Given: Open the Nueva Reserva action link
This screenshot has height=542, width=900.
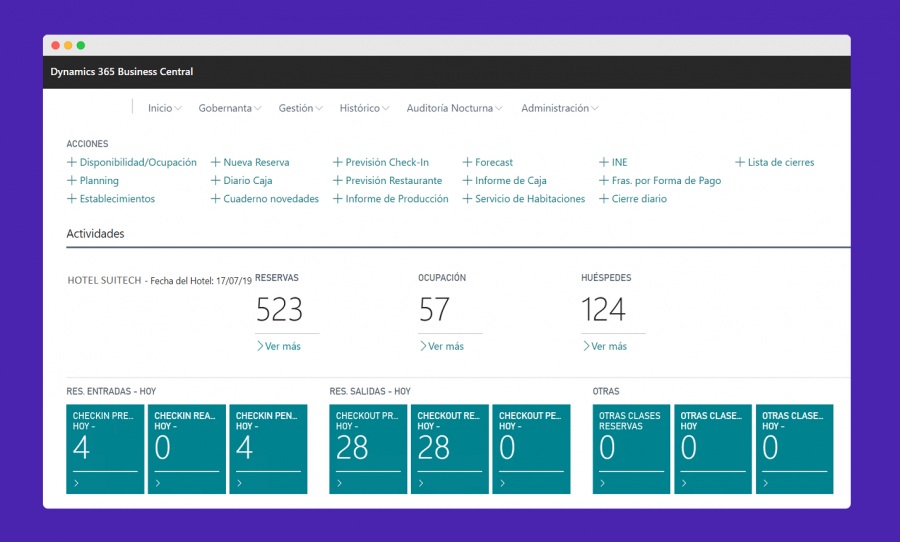Looking at the screenshot, I should pos(256,162).
